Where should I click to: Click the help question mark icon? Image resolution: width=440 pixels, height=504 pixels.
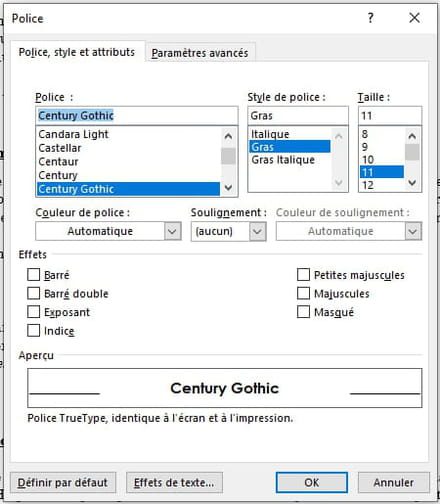(x=371, y=18)
